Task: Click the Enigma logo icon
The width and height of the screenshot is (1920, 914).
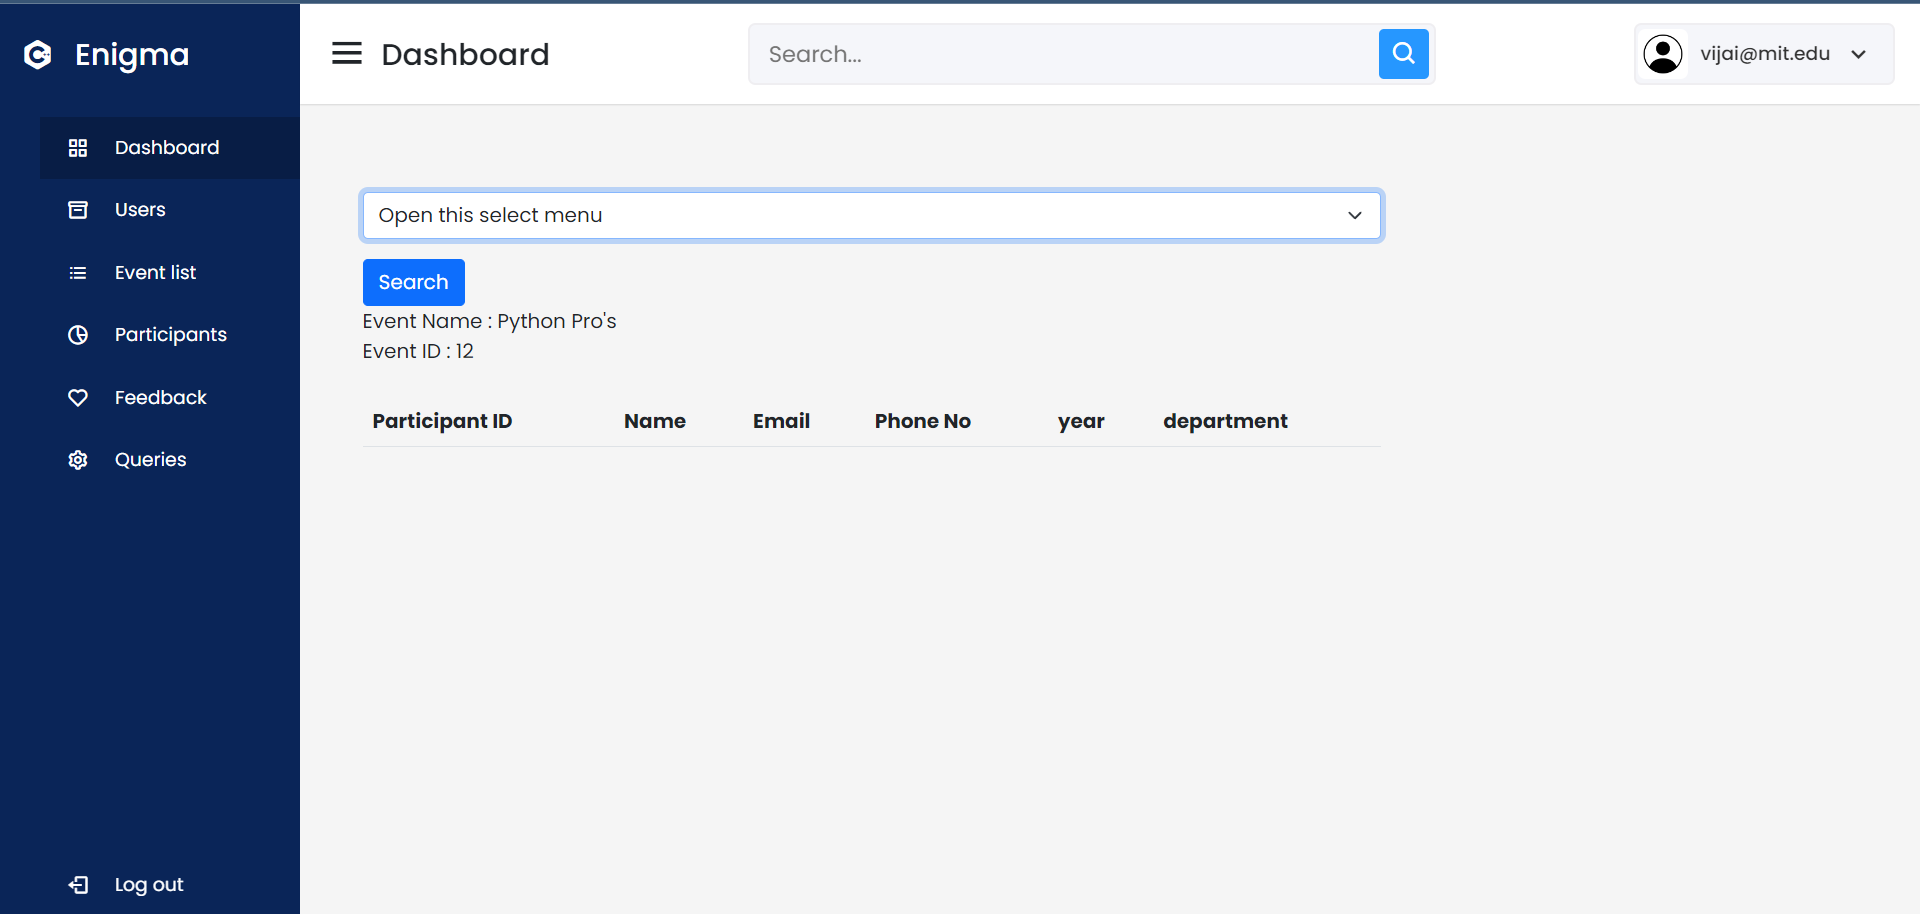Action: [x=38, y=55]
